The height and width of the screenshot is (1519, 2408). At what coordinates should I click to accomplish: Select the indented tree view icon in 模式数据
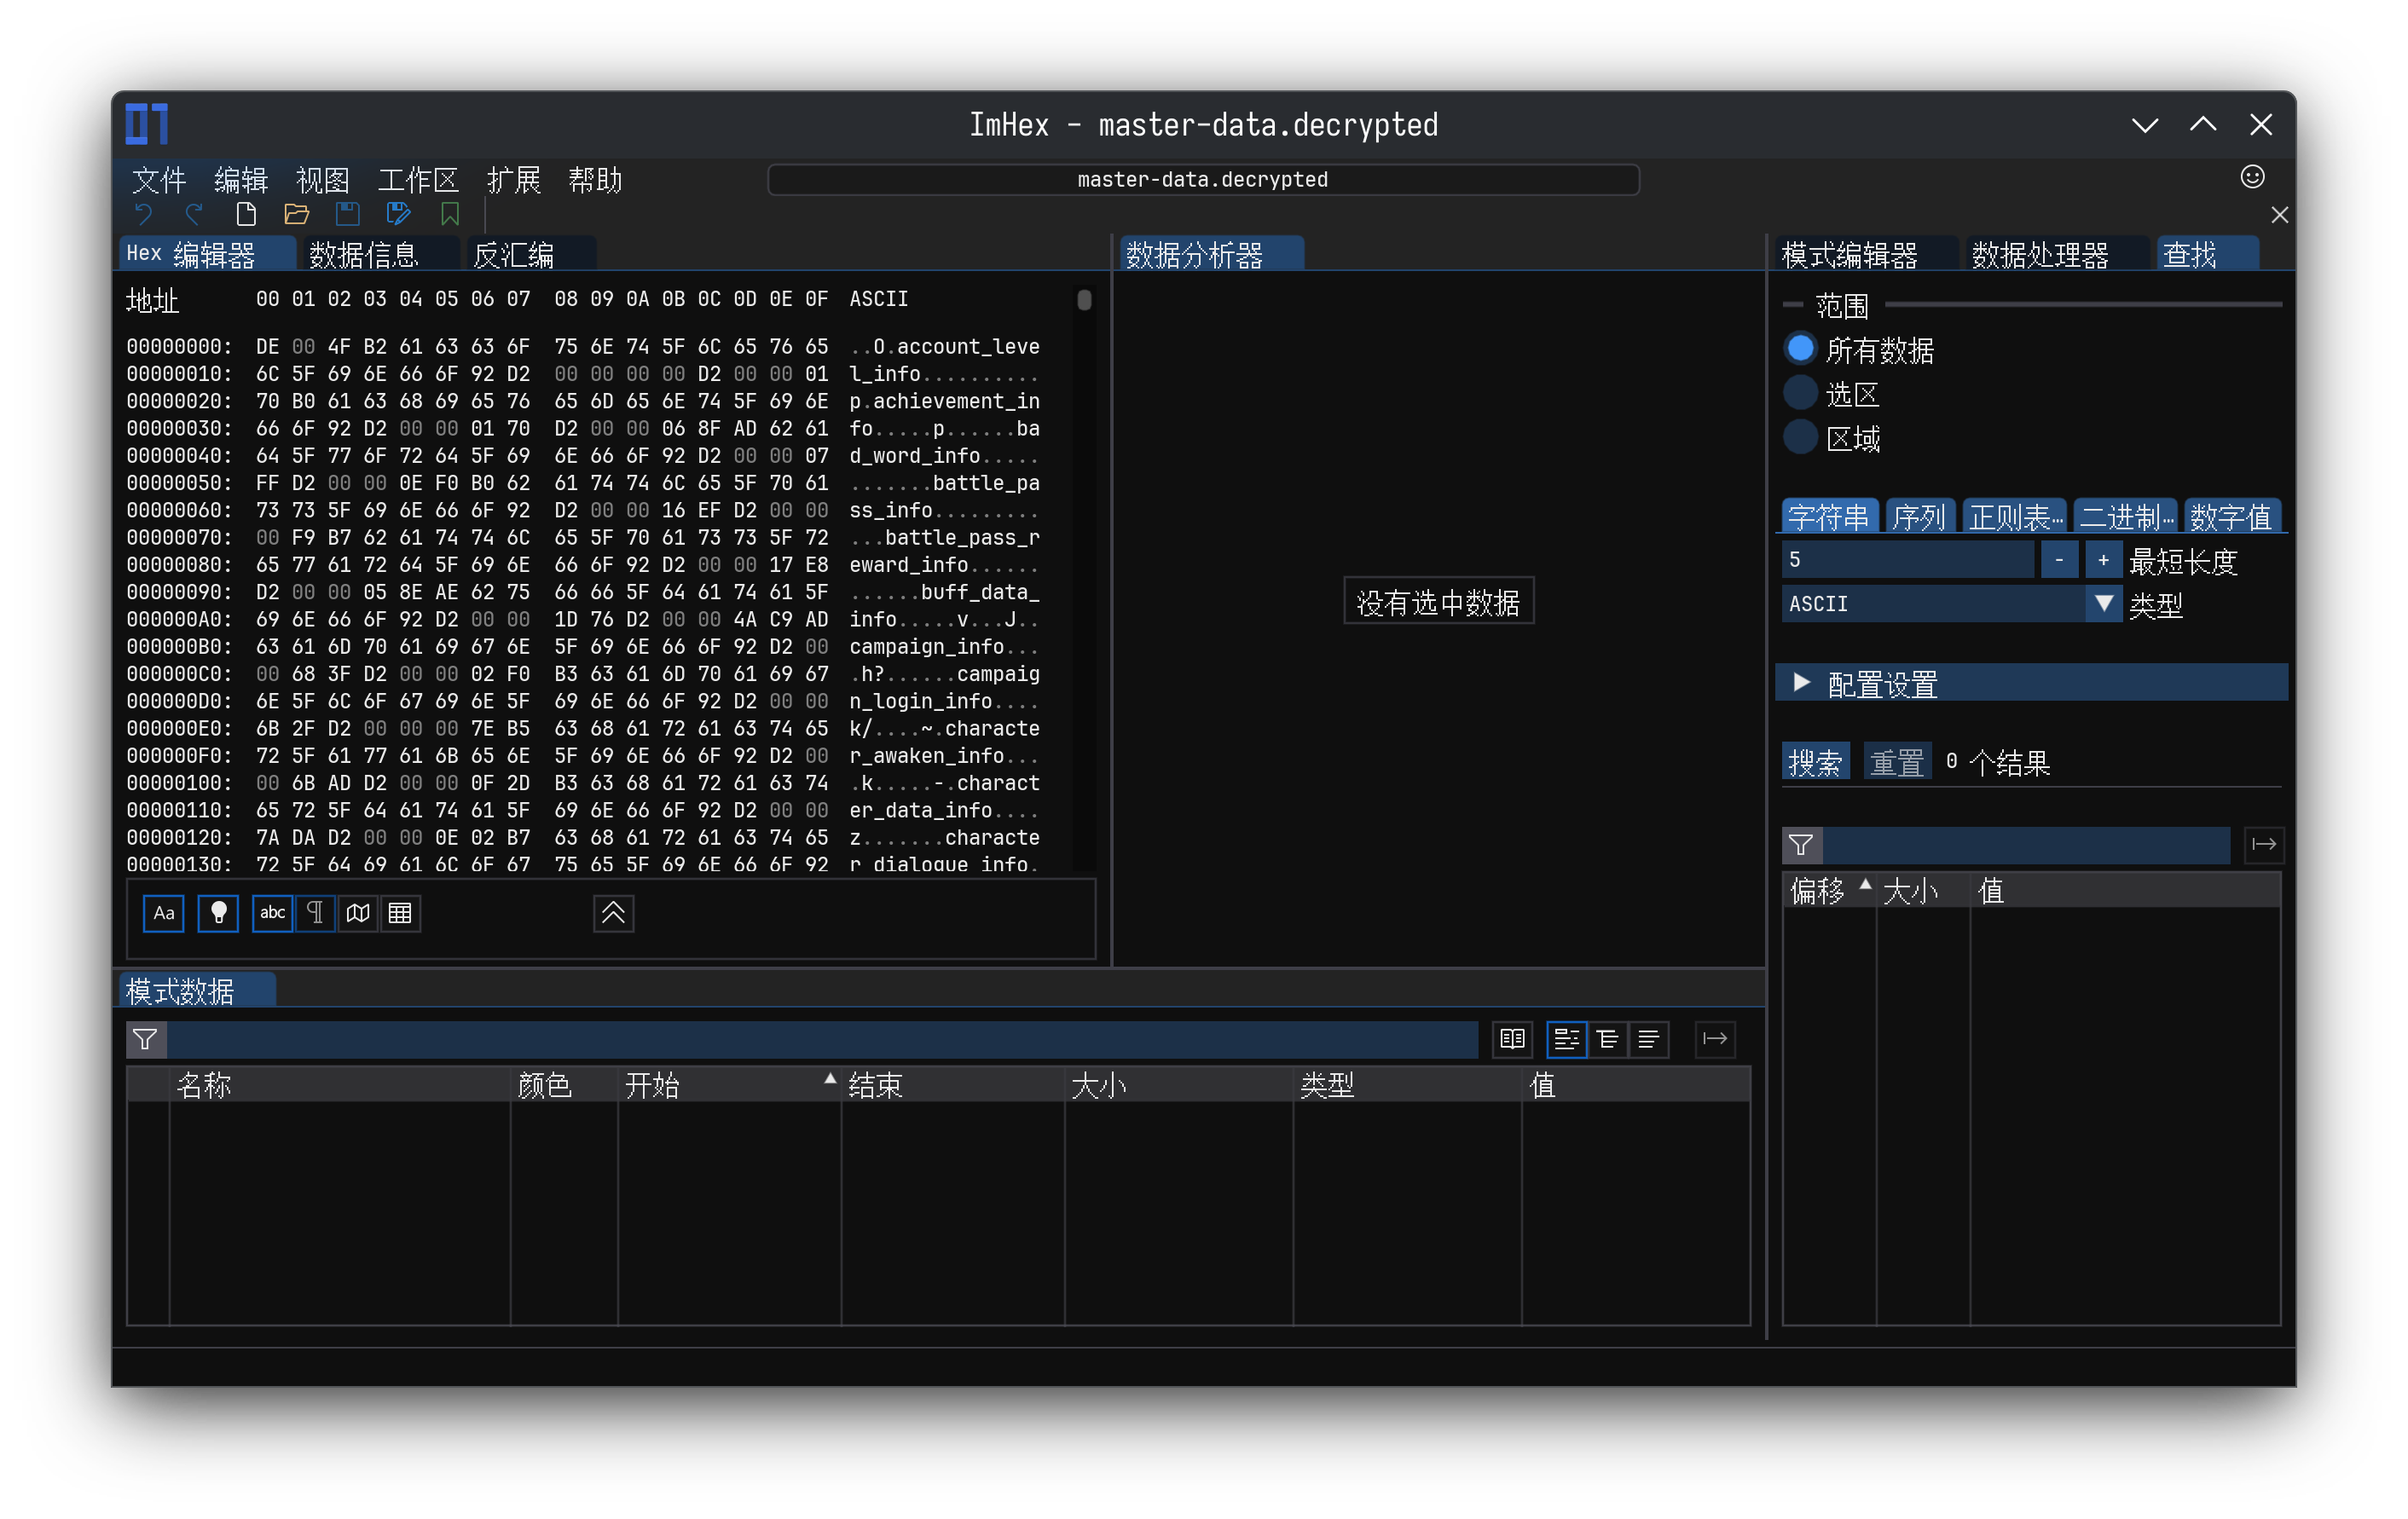click(x=1607, y=1040)
